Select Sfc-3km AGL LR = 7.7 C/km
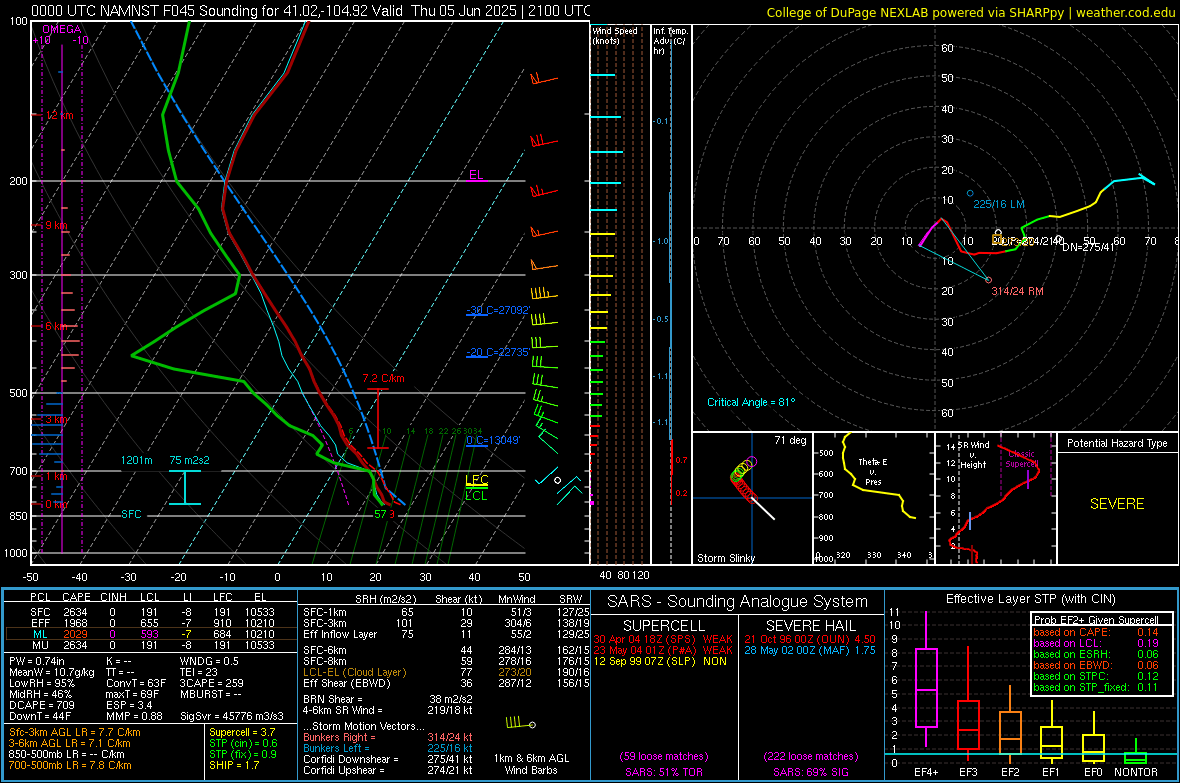Screen dimensions: 1180x783 (75, 732)
